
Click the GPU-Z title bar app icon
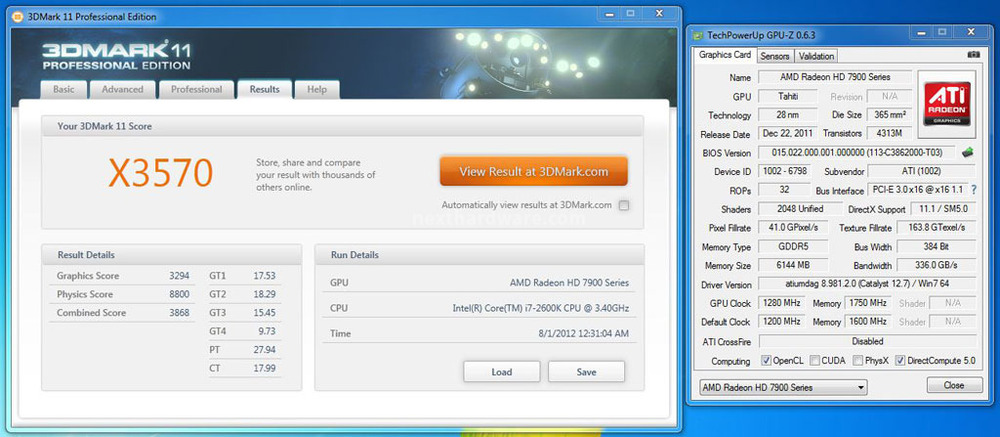[x=700, y=36]
